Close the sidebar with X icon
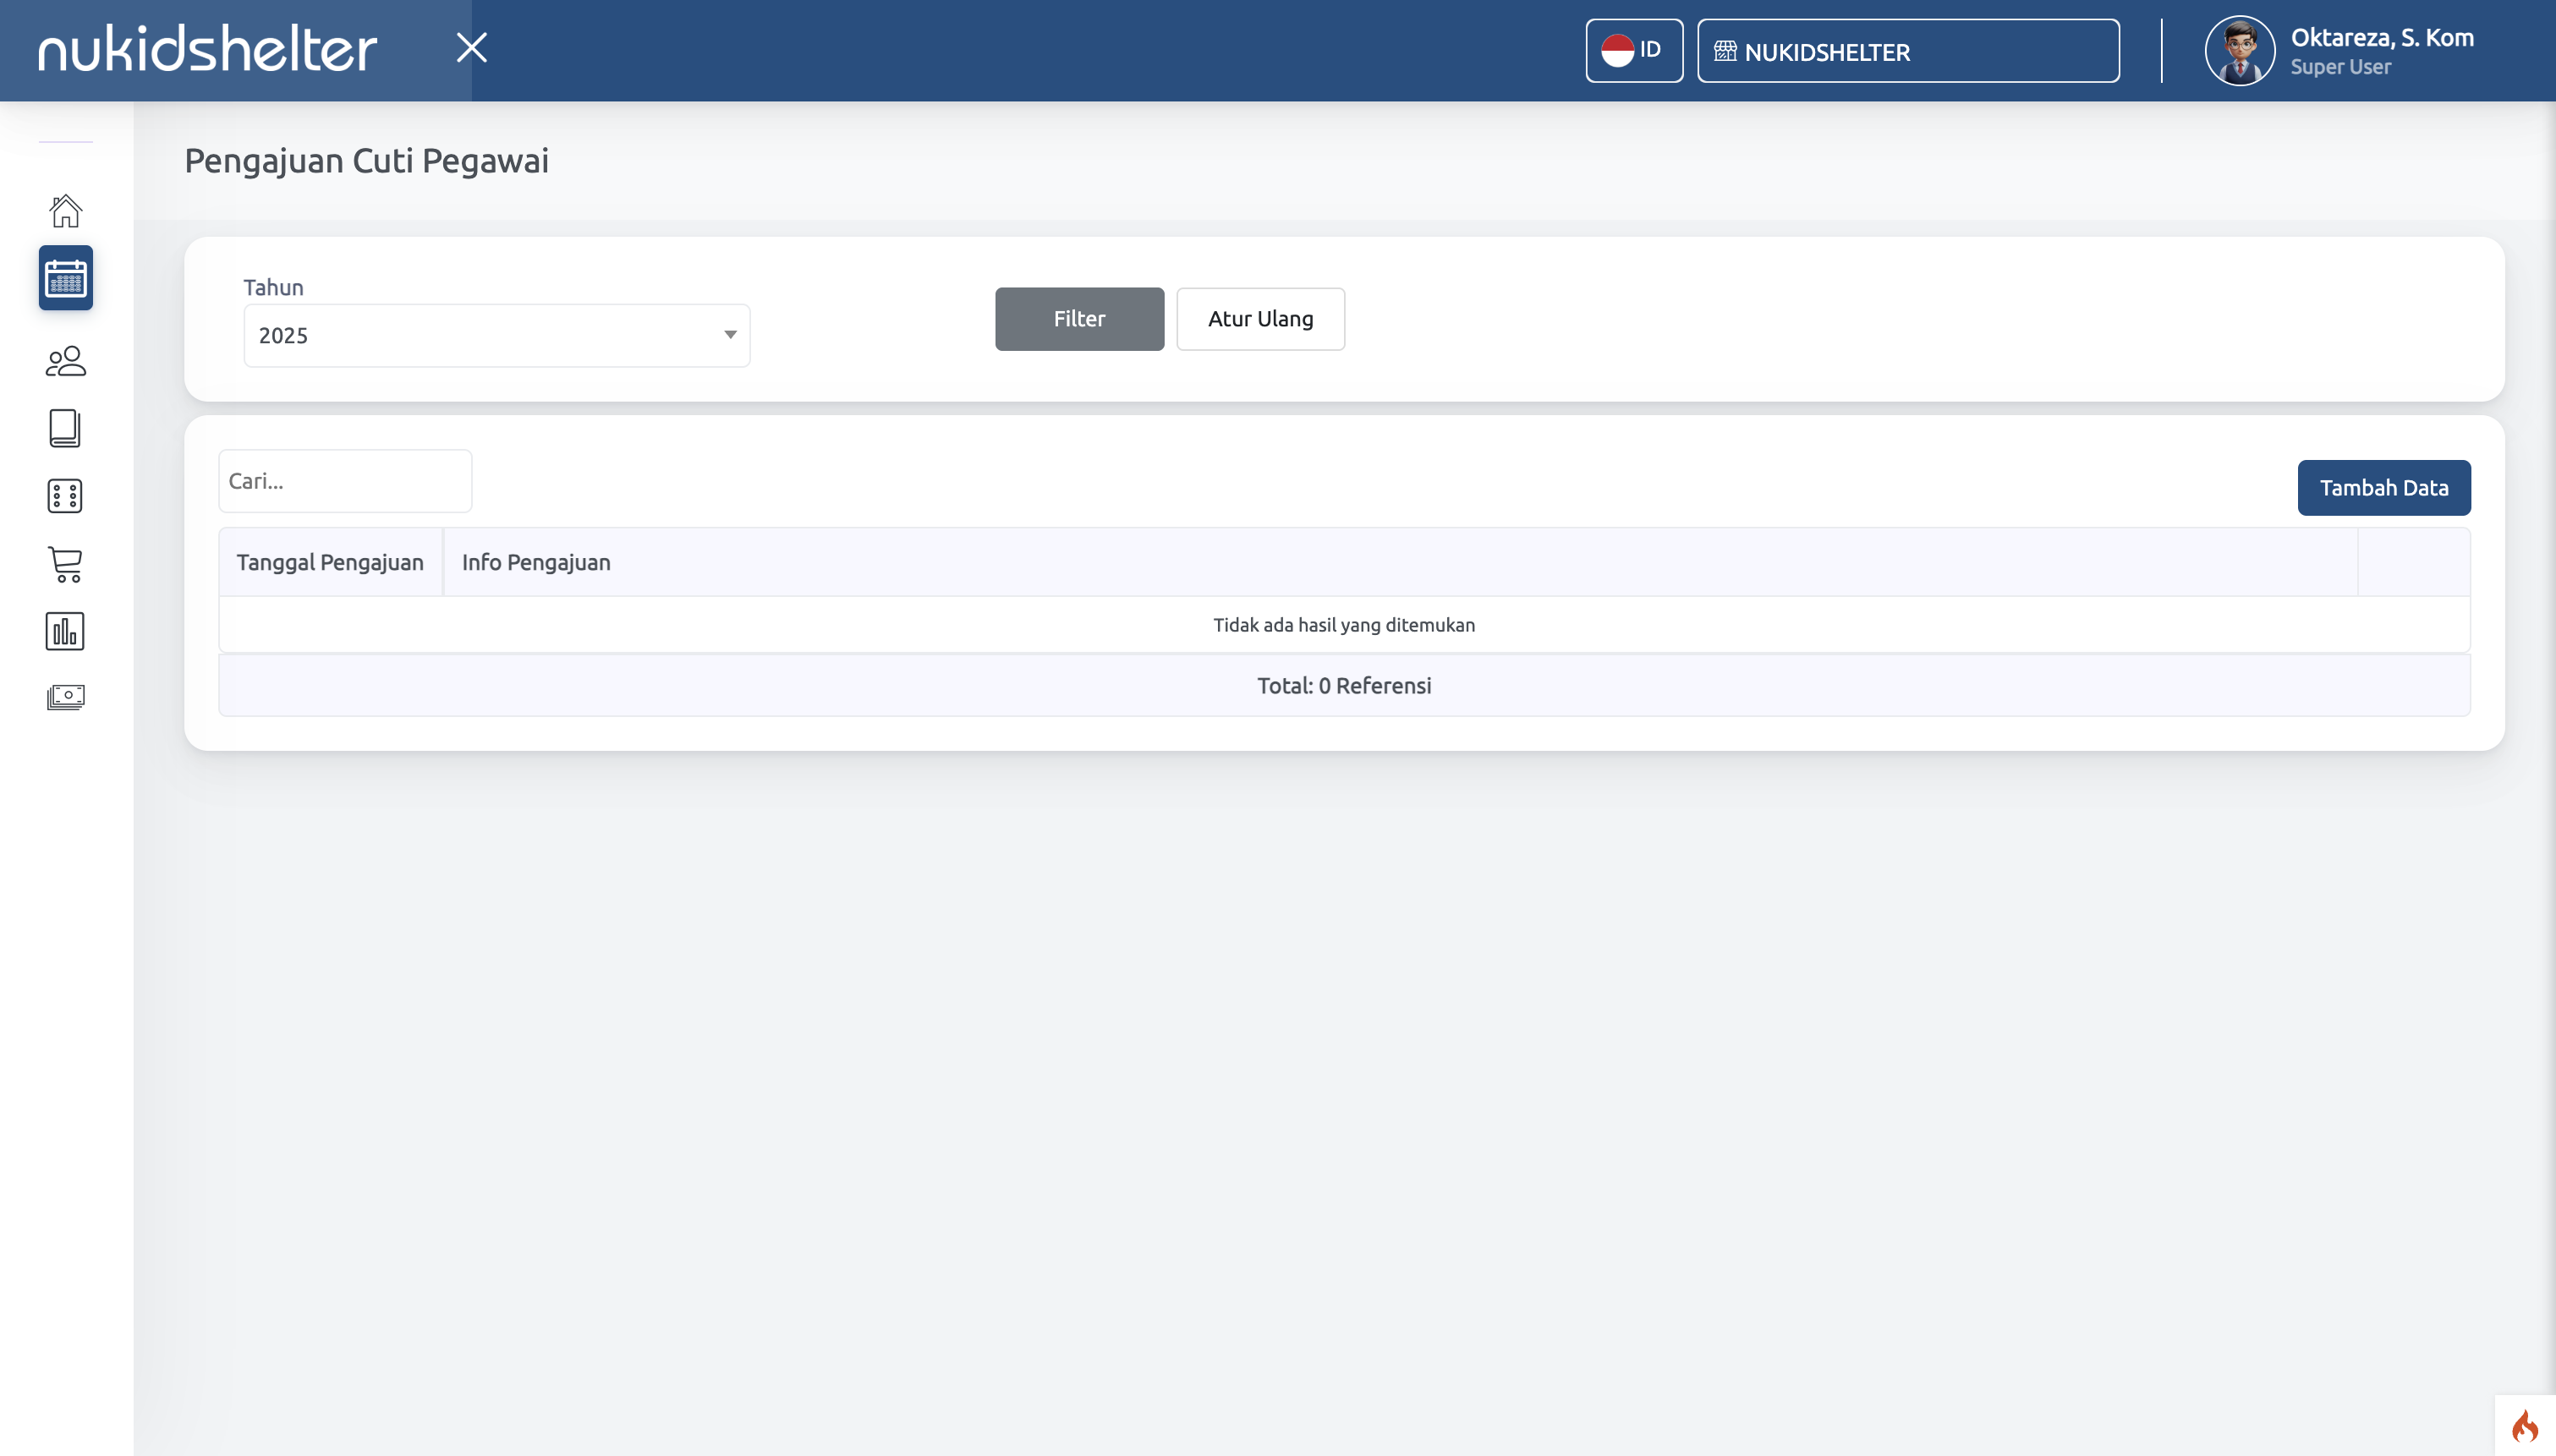 [471, 47]
